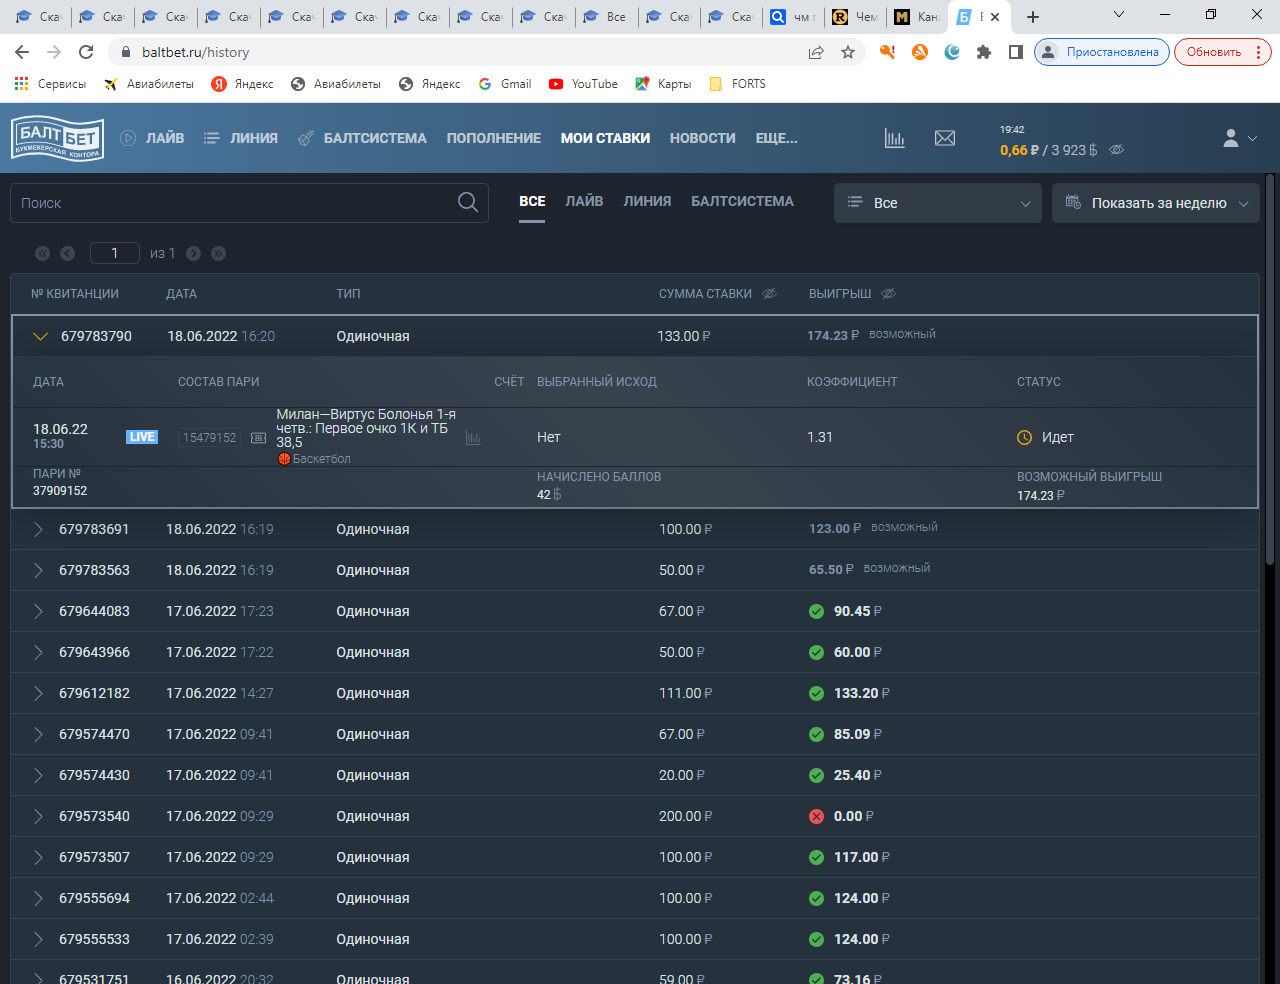Reload the baltbet.ru page
Screen dimensions: 1280x984
(x=86, y=52)
